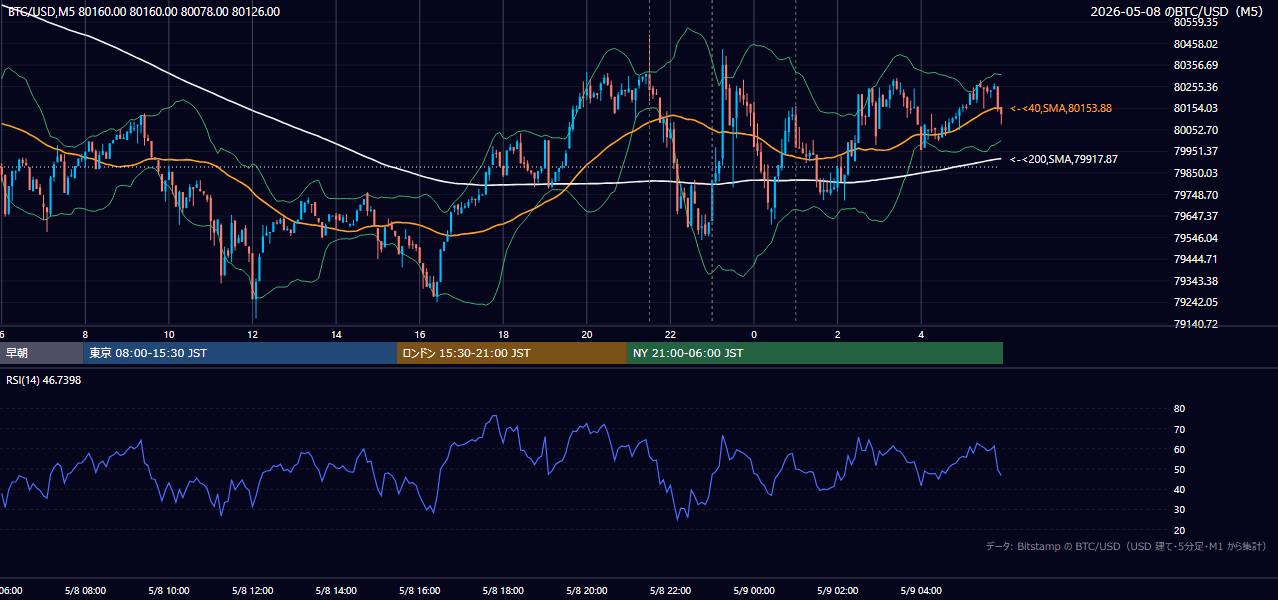Click price axis label 80052.70
Viewport: 1278px width, 600px height.
(x=1196, y=130)
